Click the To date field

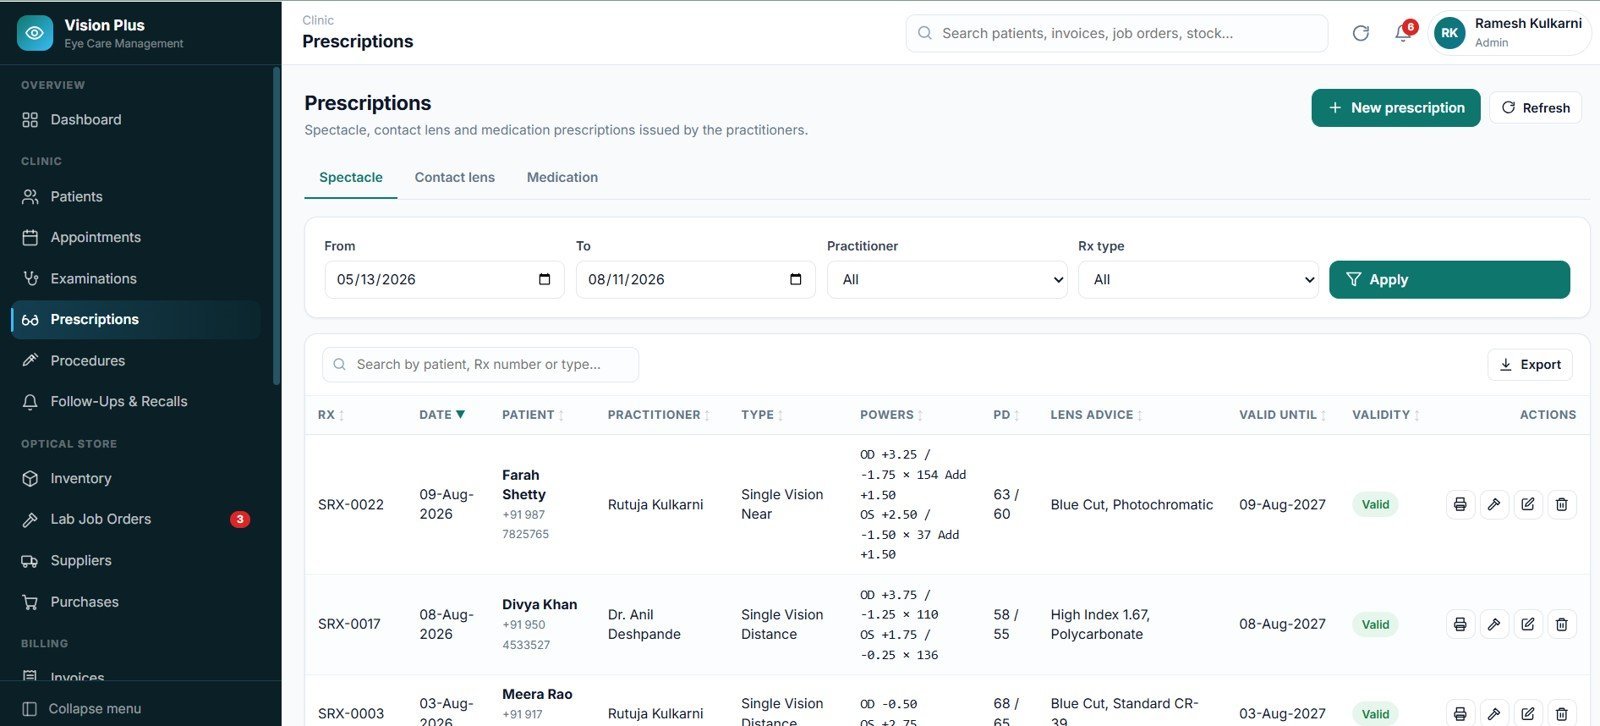click(x=695, y=280)
